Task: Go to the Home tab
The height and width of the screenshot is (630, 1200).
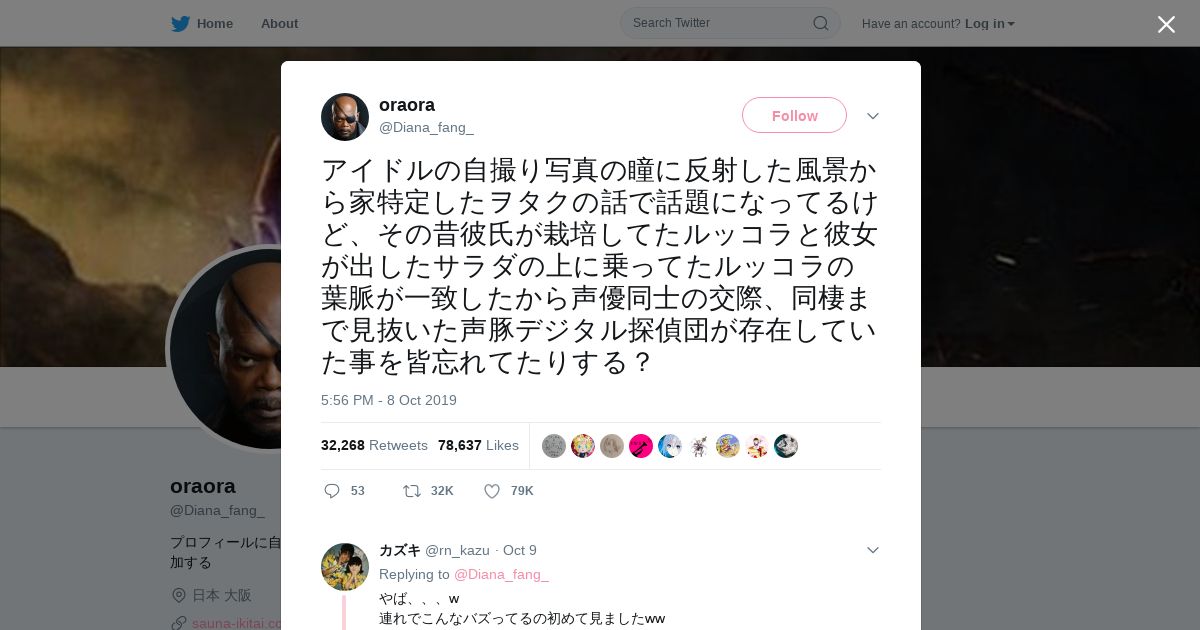Action: [202, 23]
